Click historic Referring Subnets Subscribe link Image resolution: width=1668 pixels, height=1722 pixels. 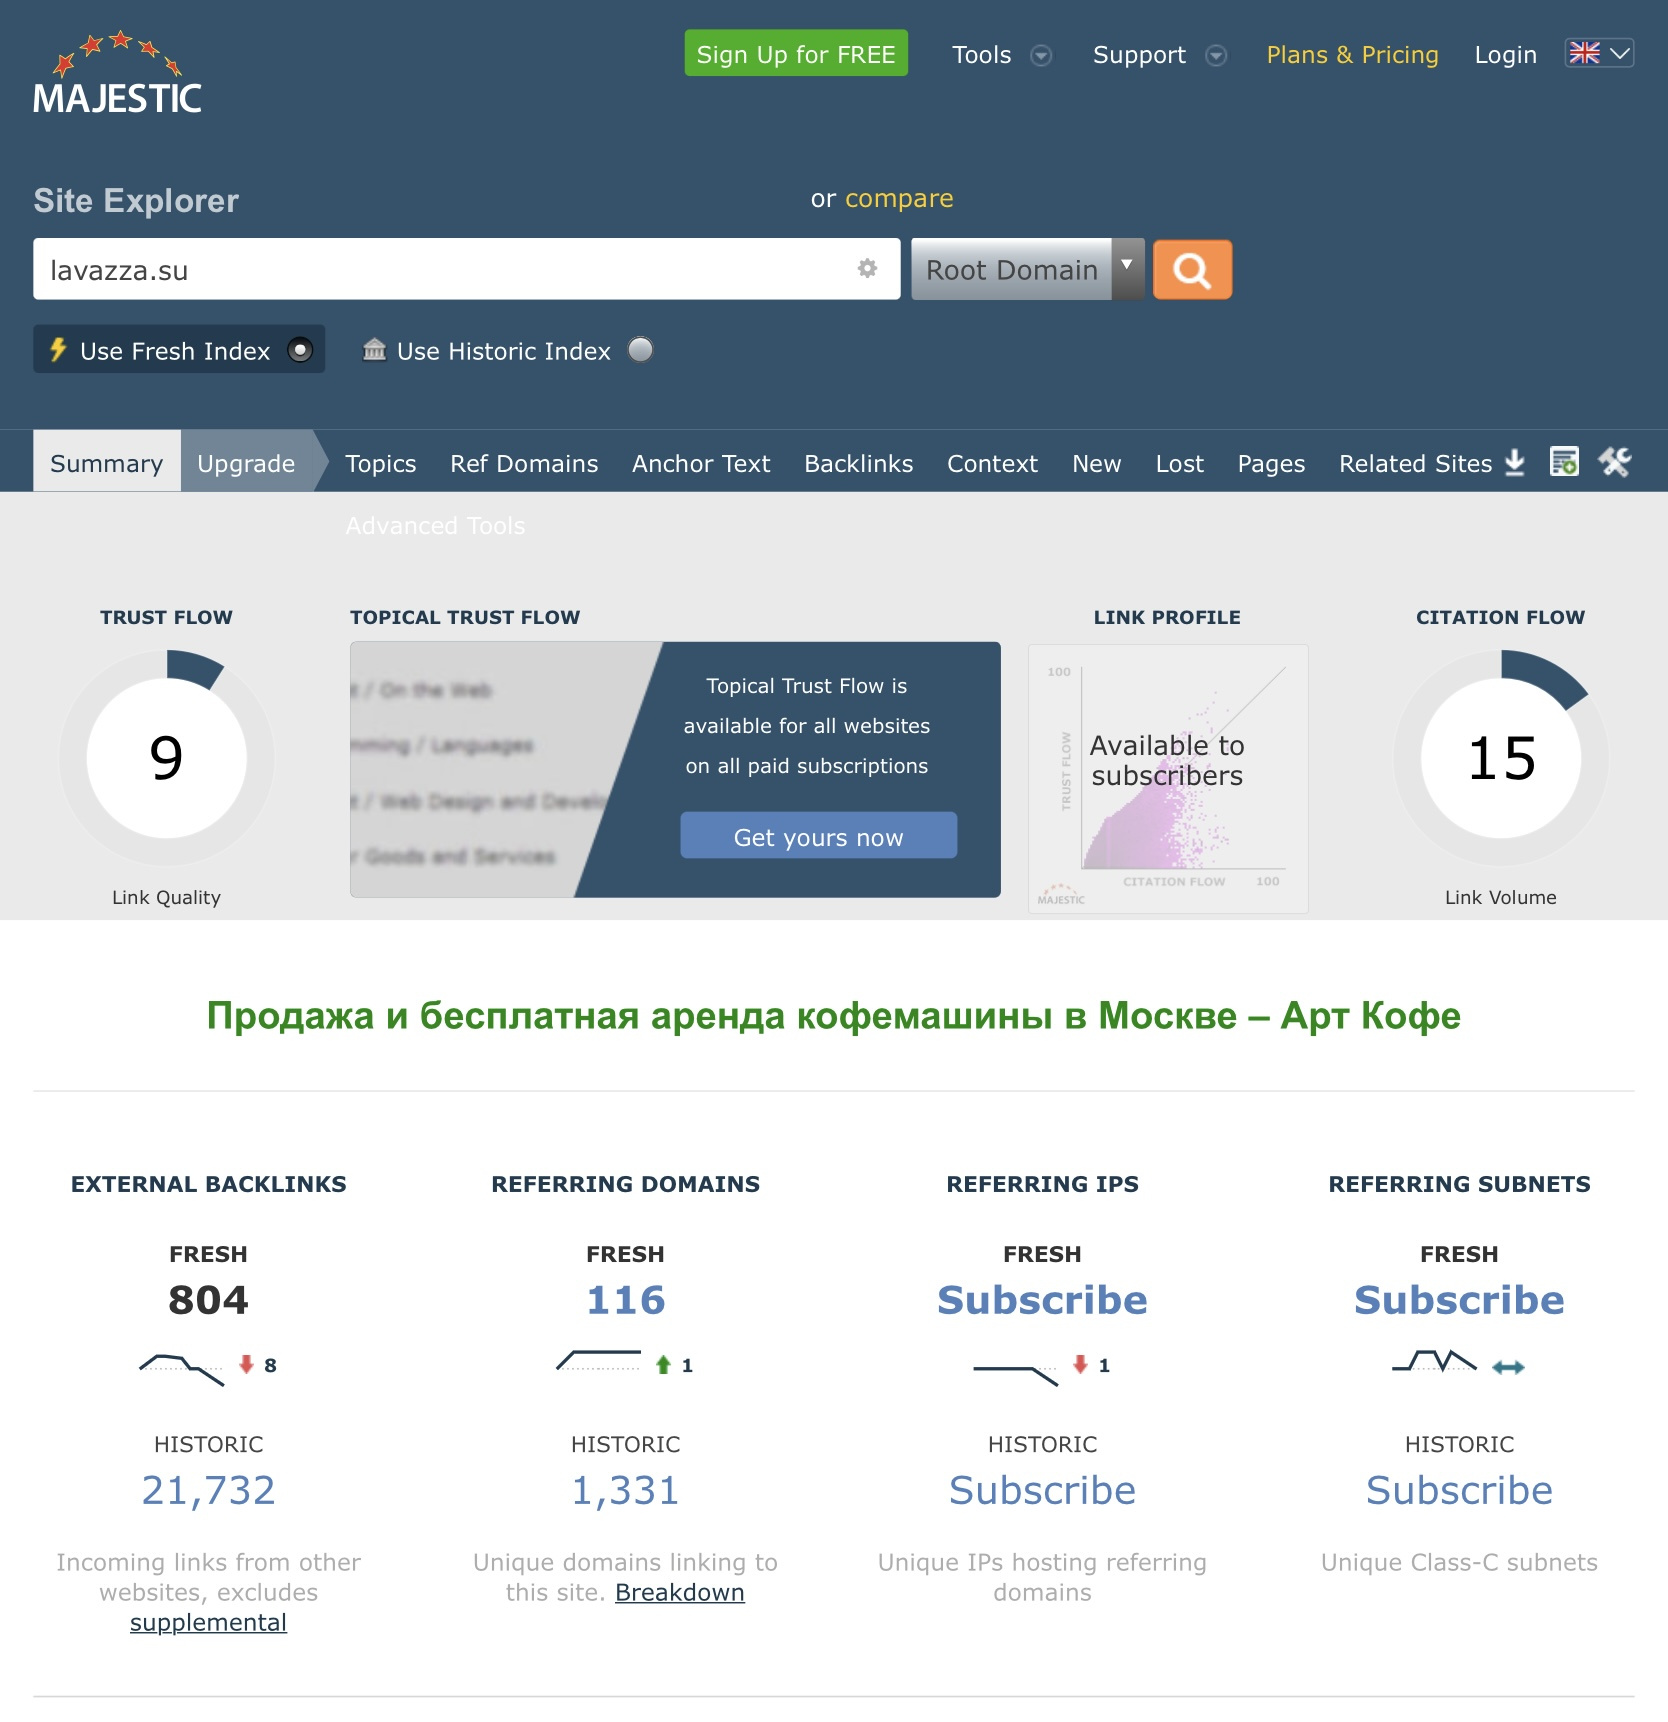point(1459,1490)
